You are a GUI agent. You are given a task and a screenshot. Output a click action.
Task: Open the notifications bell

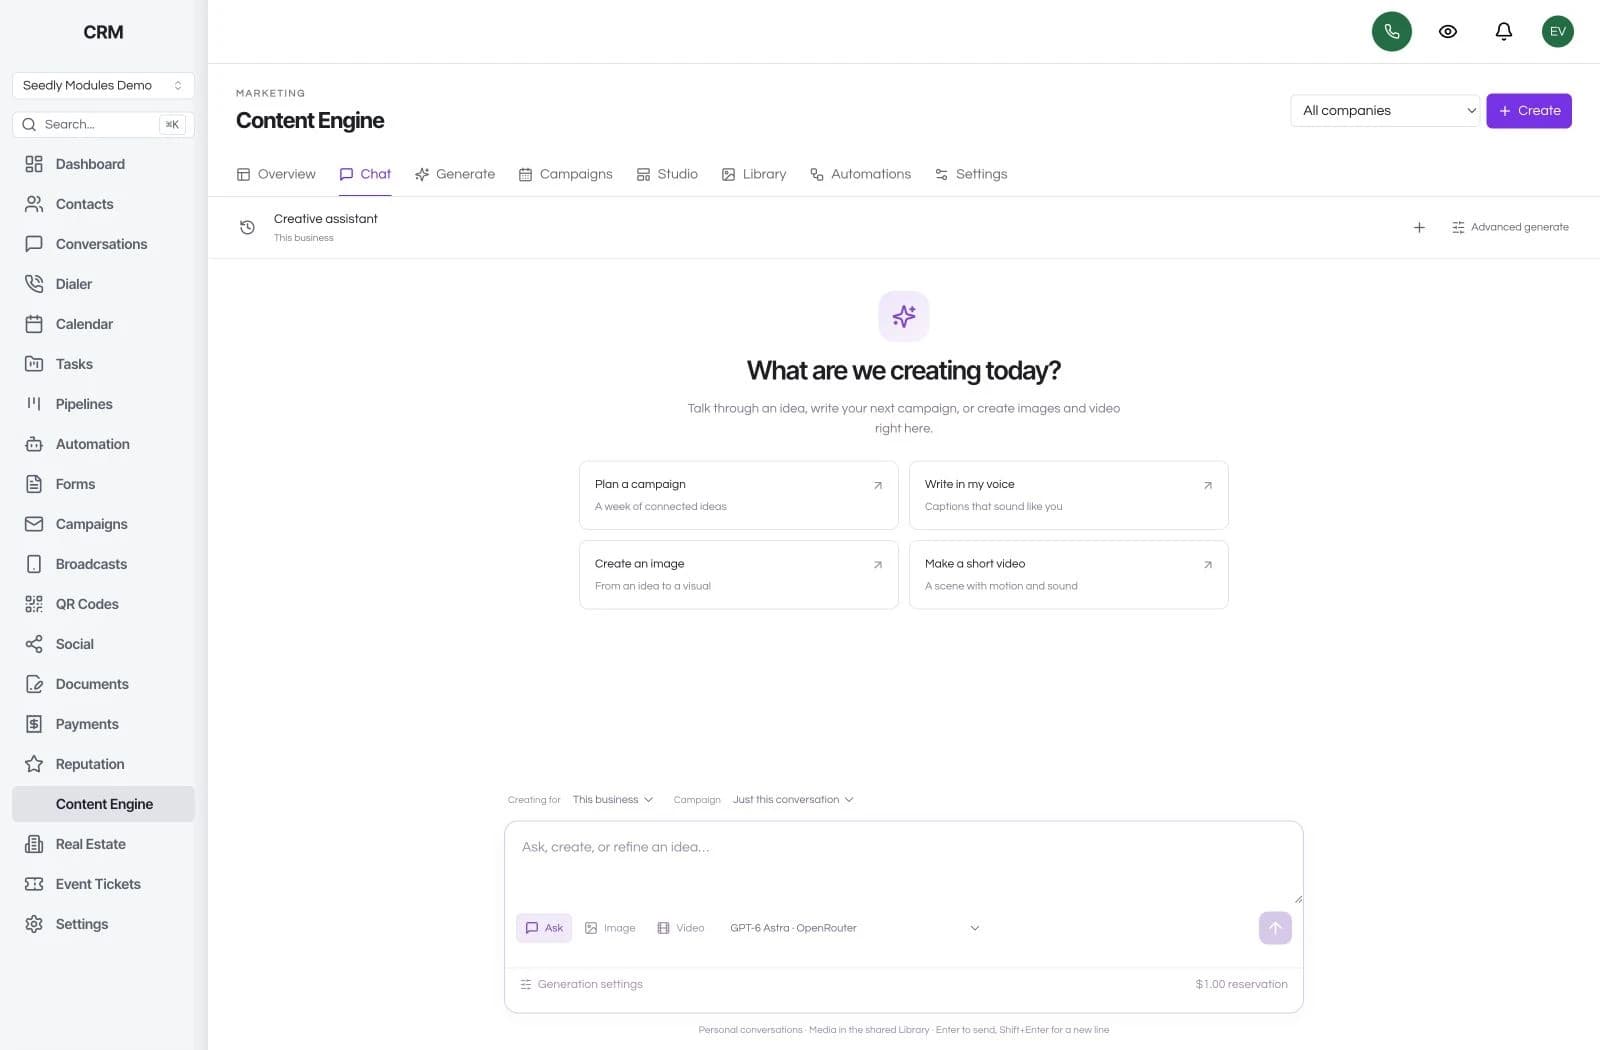point(1503,32)
